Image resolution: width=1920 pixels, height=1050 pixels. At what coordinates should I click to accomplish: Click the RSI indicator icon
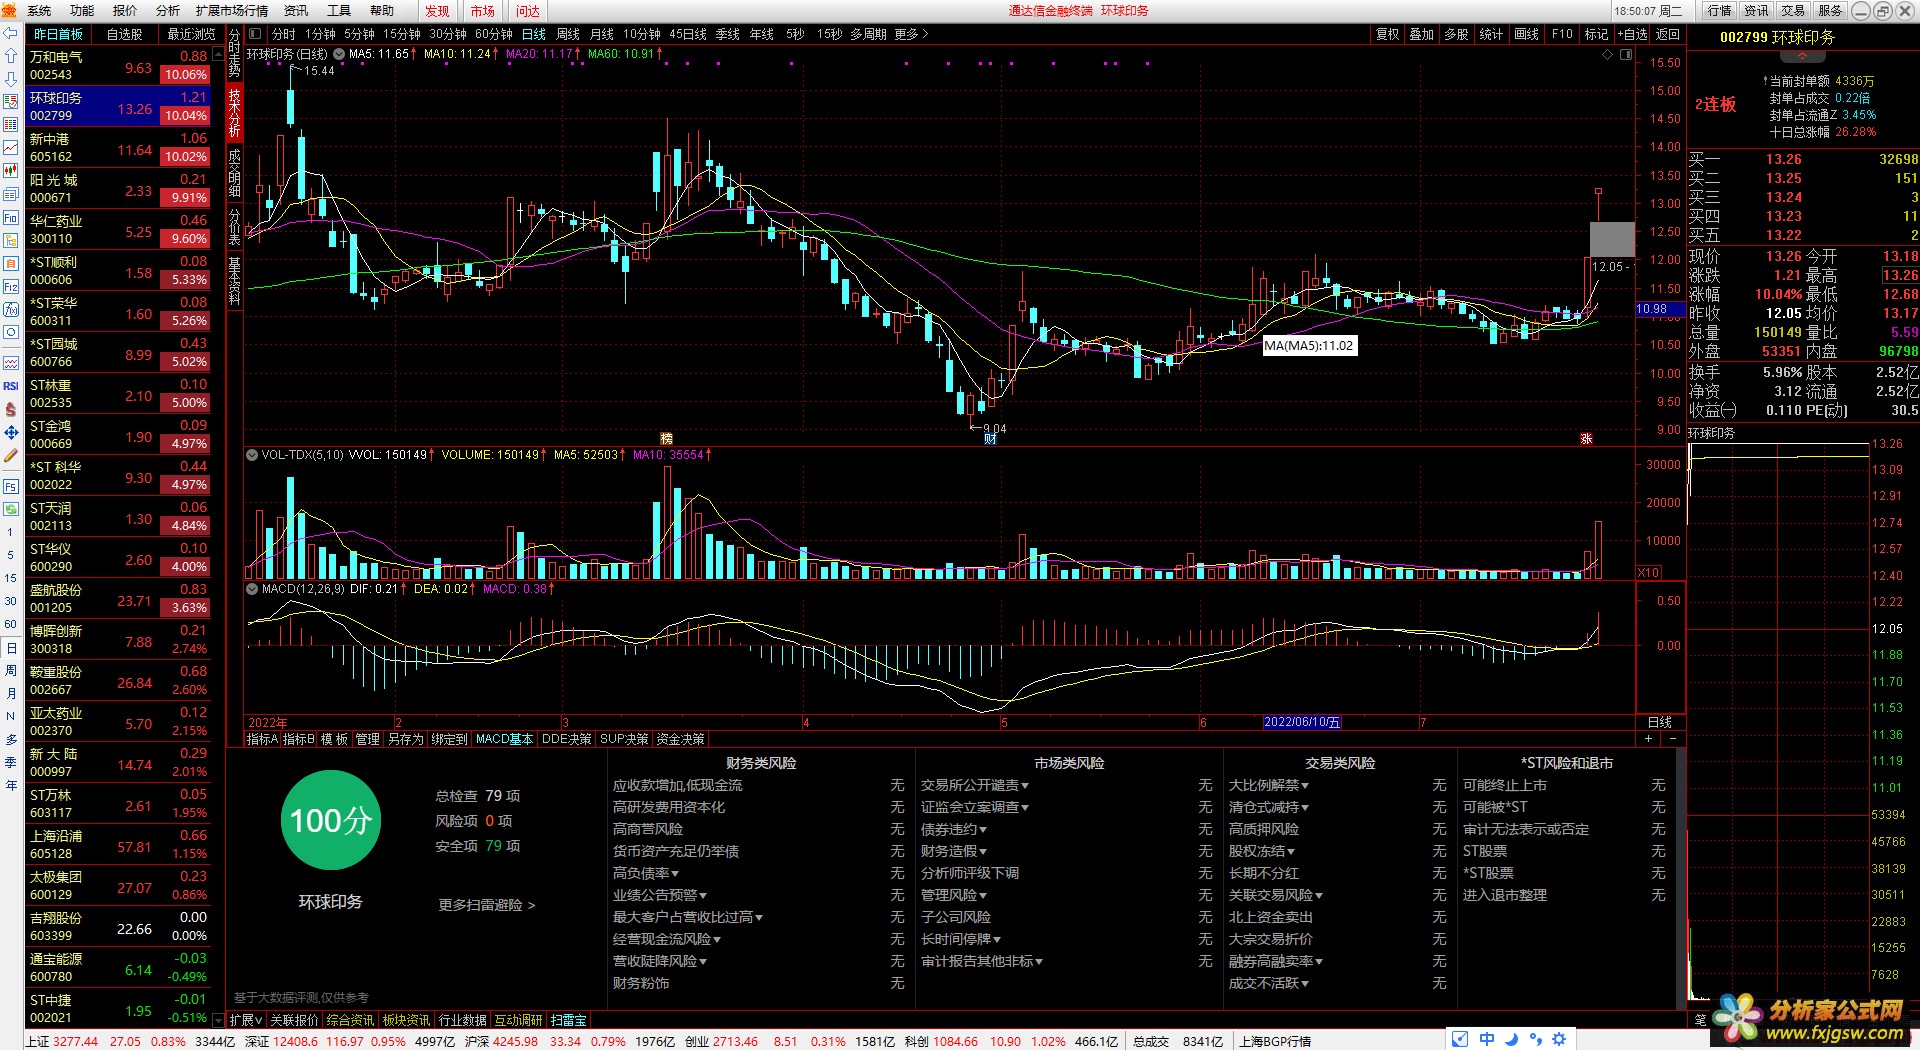[x=11, y=386]
